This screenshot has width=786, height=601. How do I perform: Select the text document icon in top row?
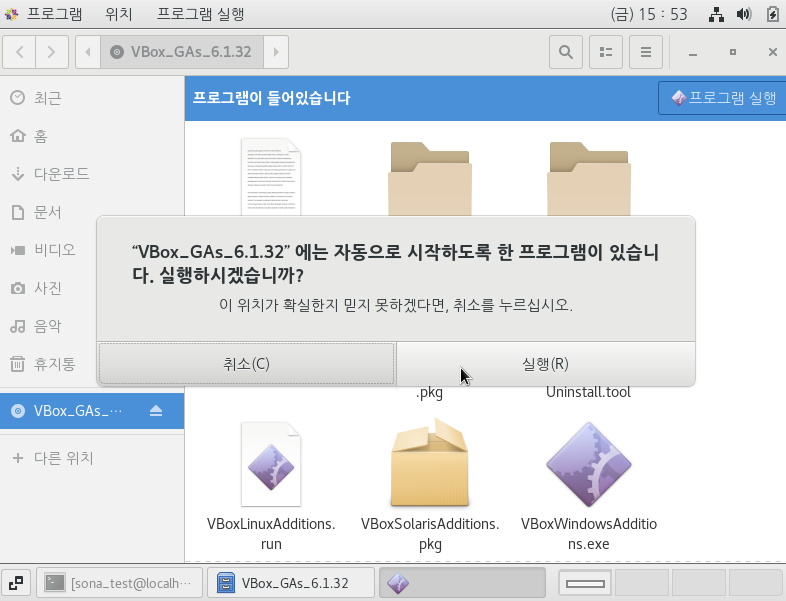(271, 177)
